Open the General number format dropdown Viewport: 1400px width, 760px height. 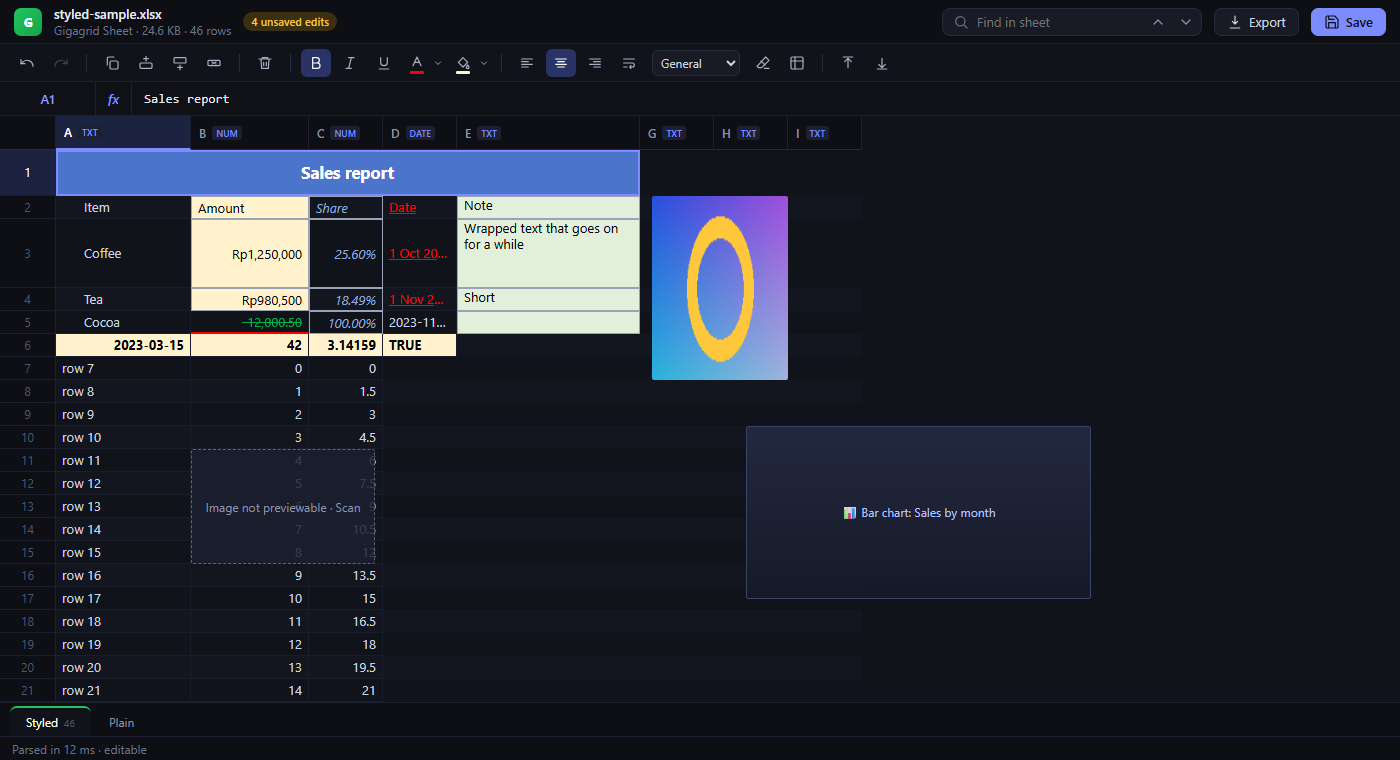coord(696,63)
